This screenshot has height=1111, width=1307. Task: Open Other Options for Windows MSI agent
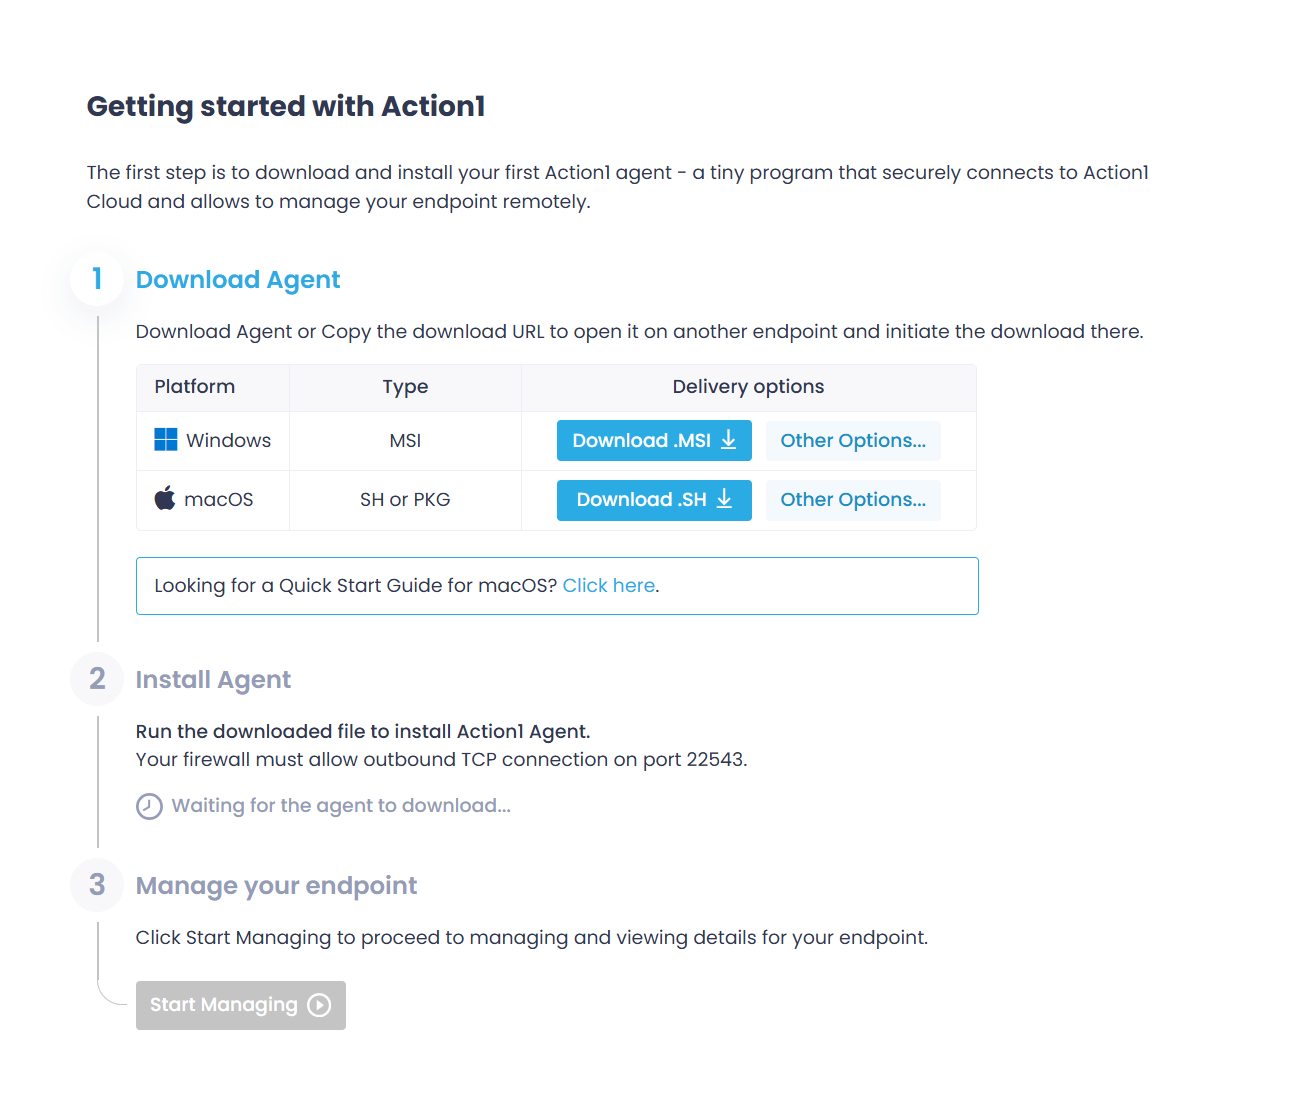[853, 440]
